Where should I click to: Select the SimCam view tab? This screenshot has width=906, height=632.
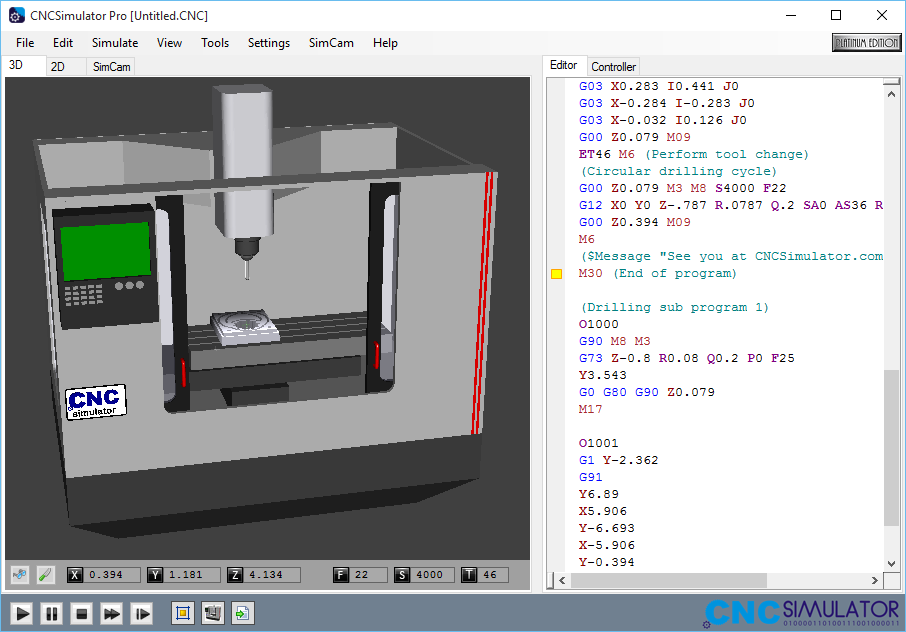(x=111, y=66)
